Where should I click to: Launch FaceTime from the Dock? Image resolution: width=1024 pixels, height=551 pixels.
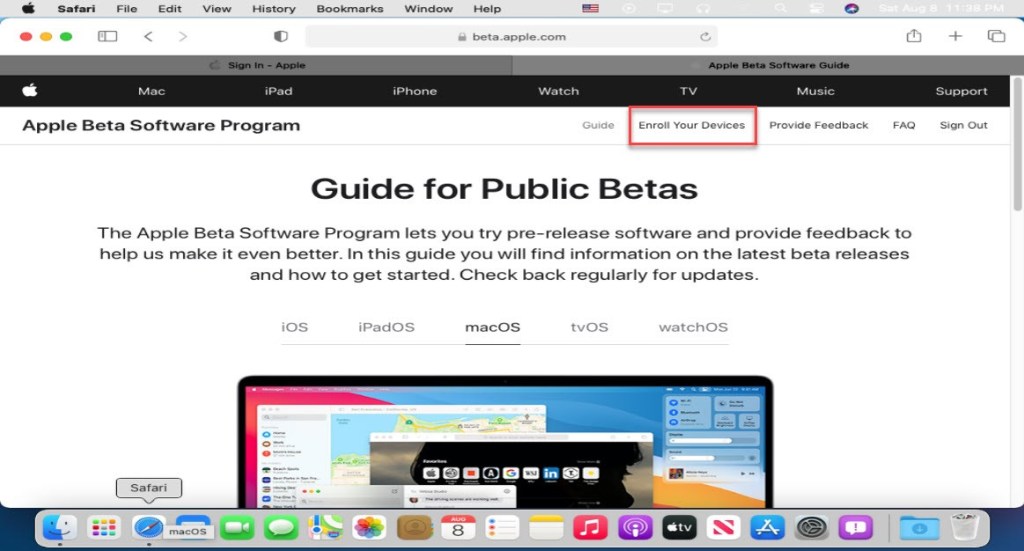click(236, 527)
